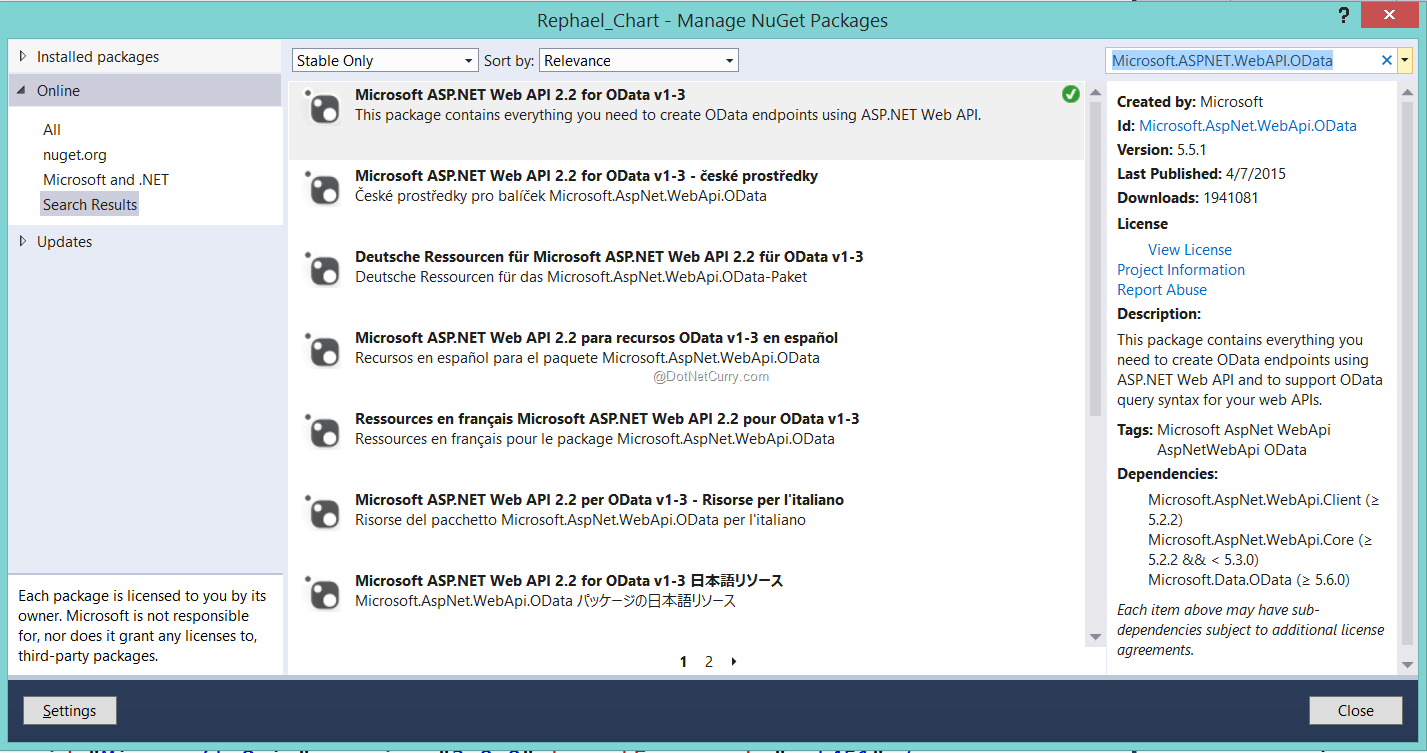Click in the package search field
1427x753 pixels.
point(1243,60)
